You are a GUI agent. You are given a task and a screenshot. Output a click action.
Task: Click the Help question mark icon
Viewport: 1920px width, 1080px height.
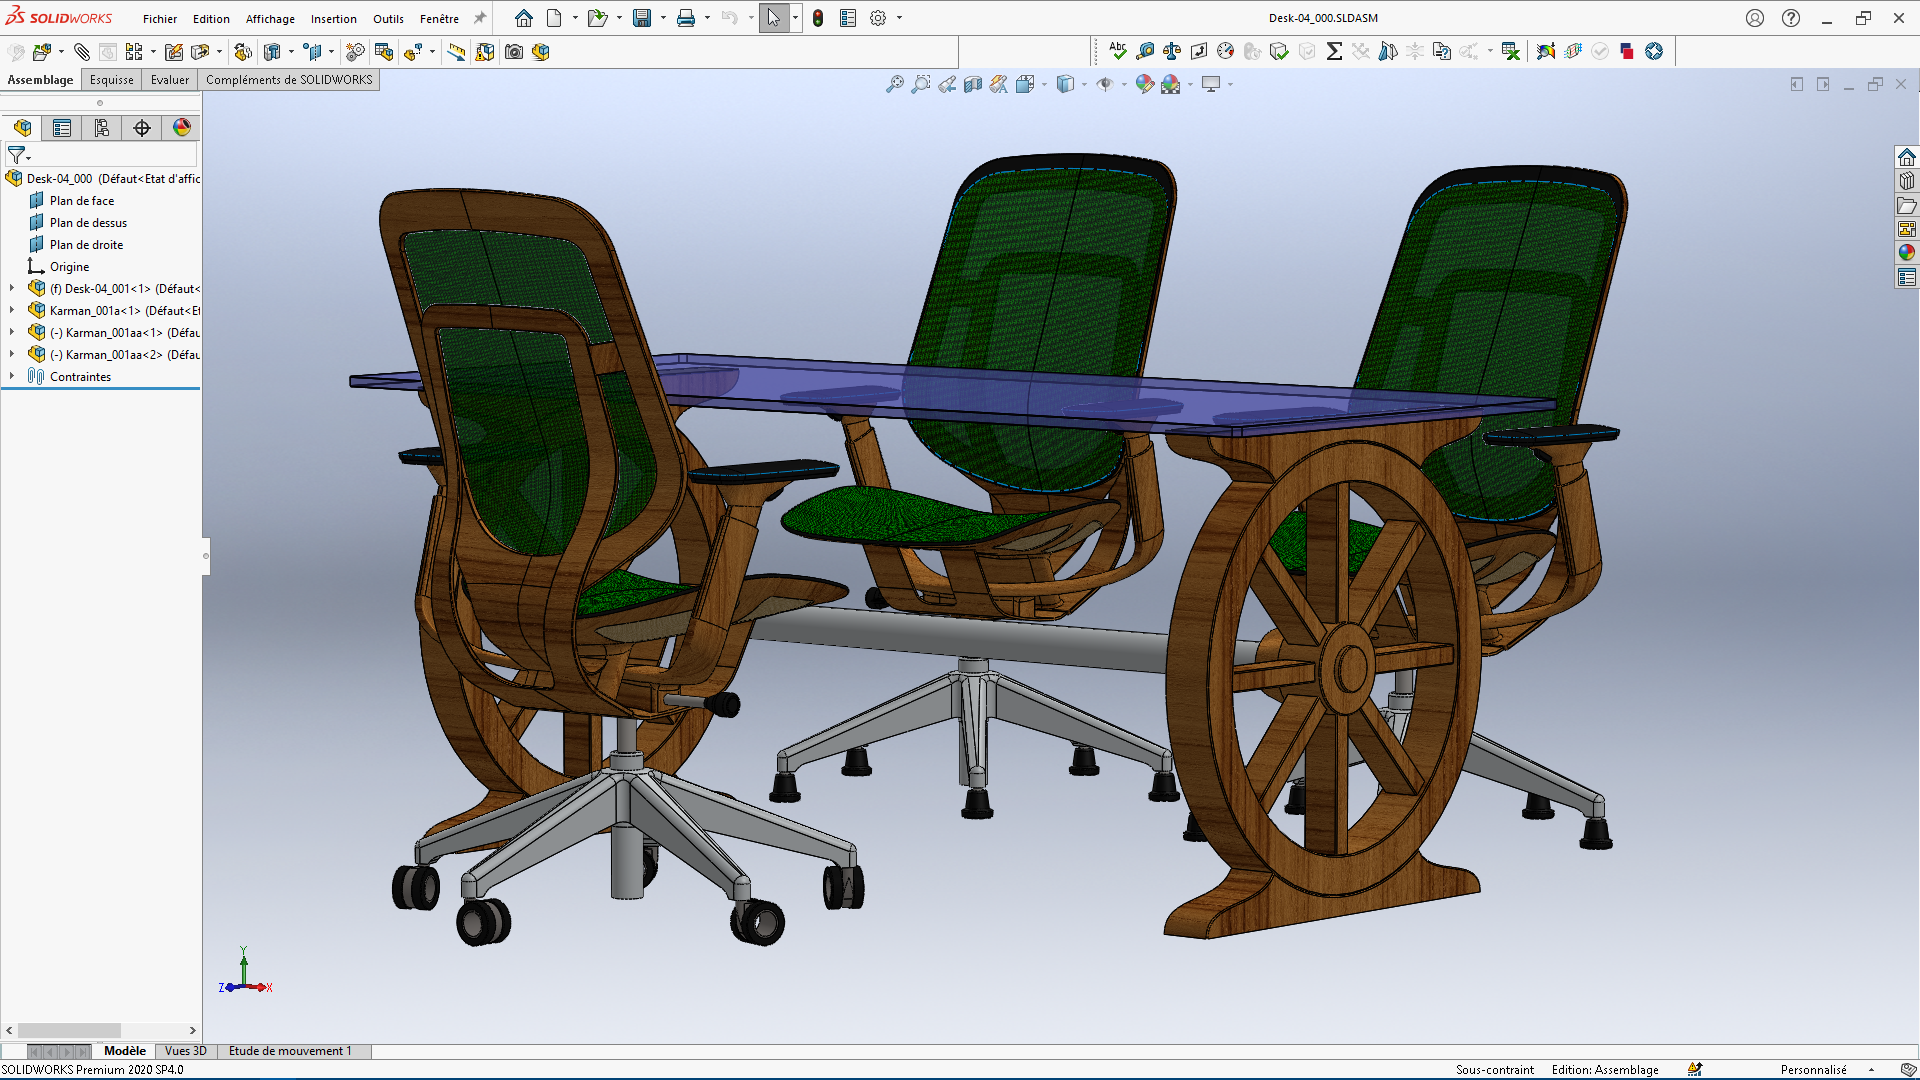pos(1791,18)
